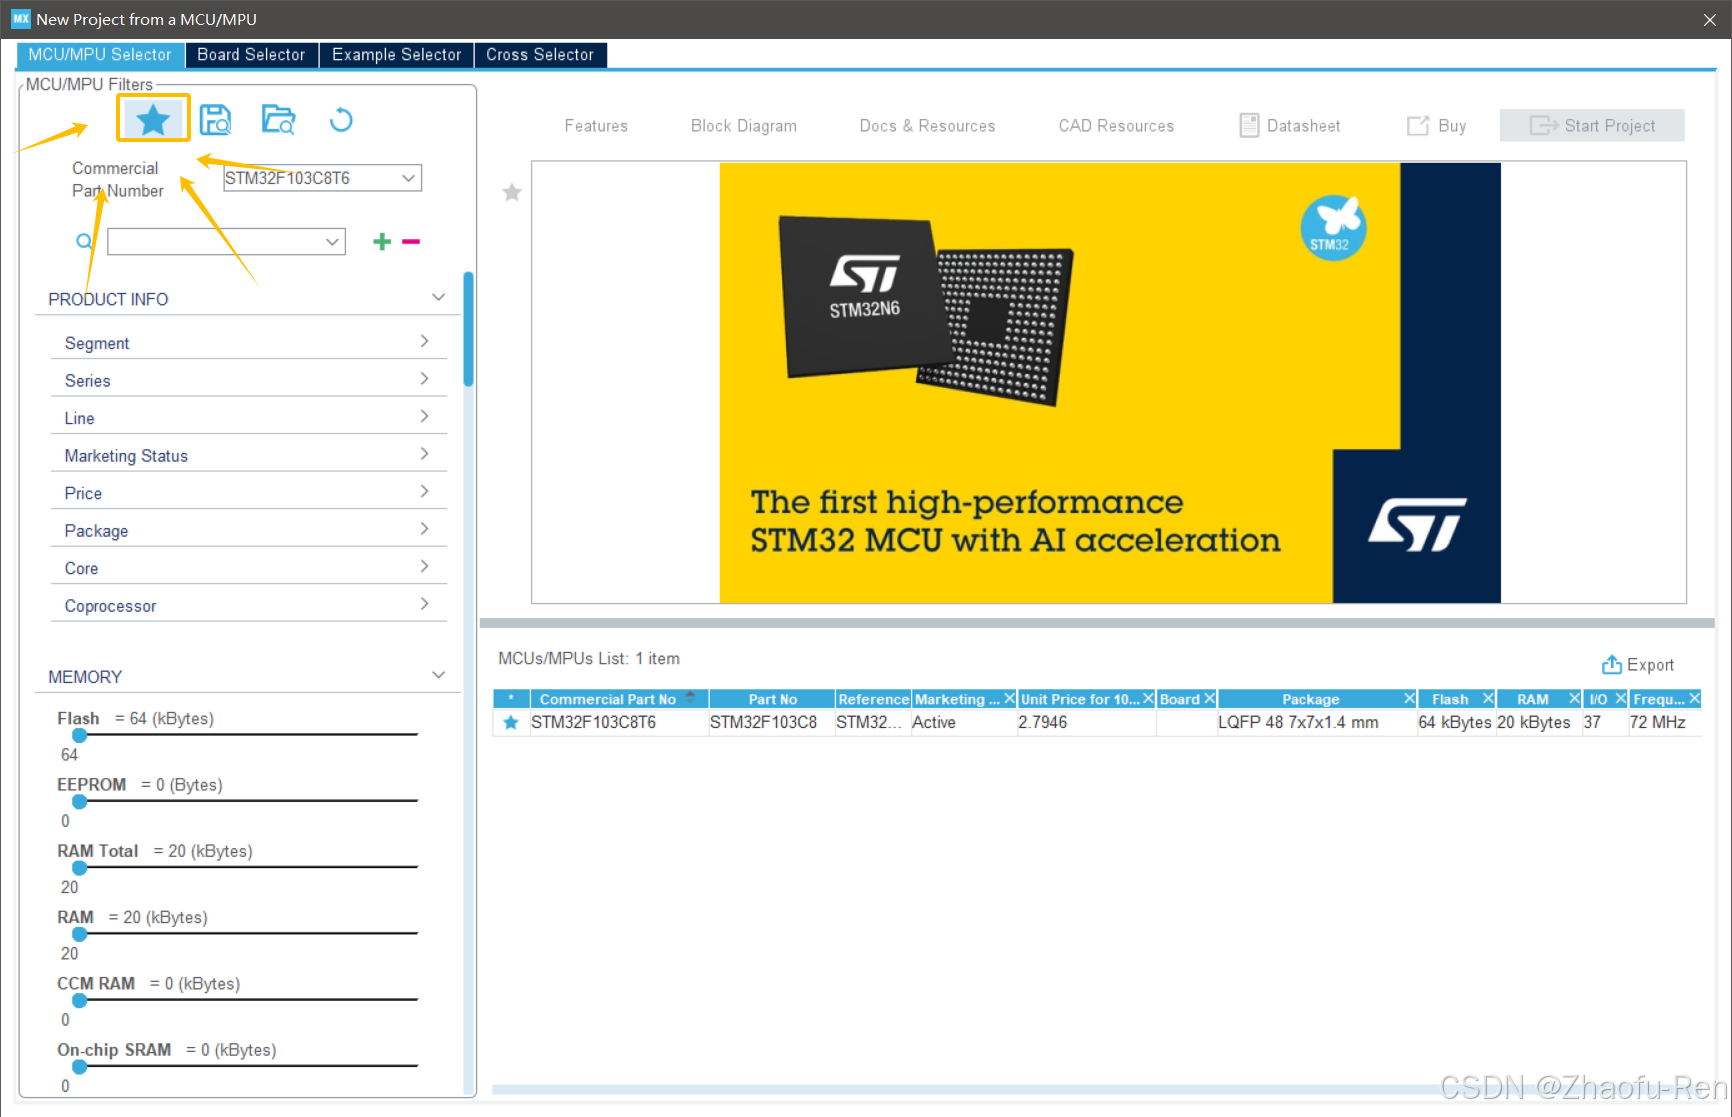Open CAD Resources
Image resolution: width=1732 pixels, height=1117 pixels.
(x=1116, y=126)
